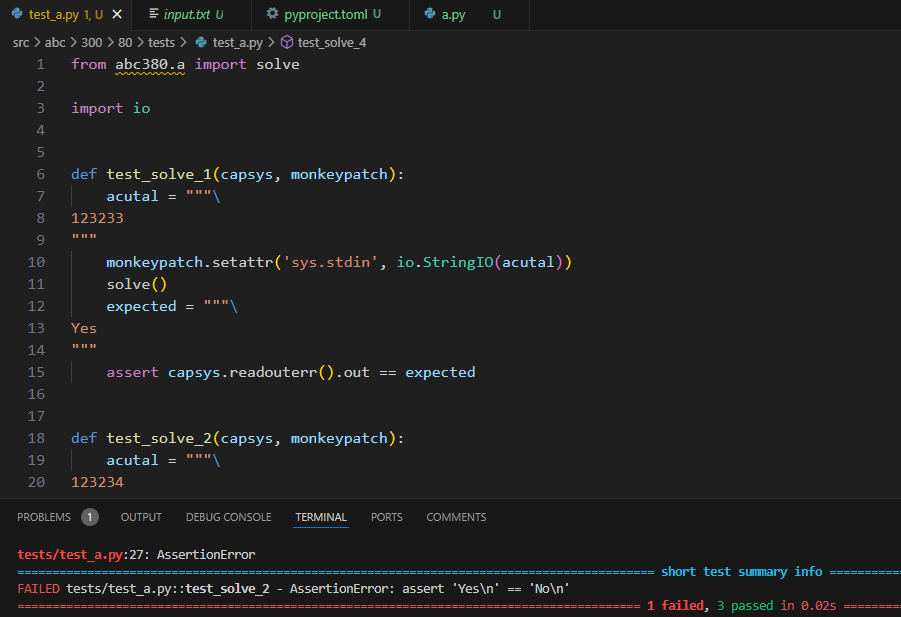Click the FAILED tests/test_a.py::test_solve_2 line
The width and height of the screenshot is (901, 617).
(x=293, y=588)
